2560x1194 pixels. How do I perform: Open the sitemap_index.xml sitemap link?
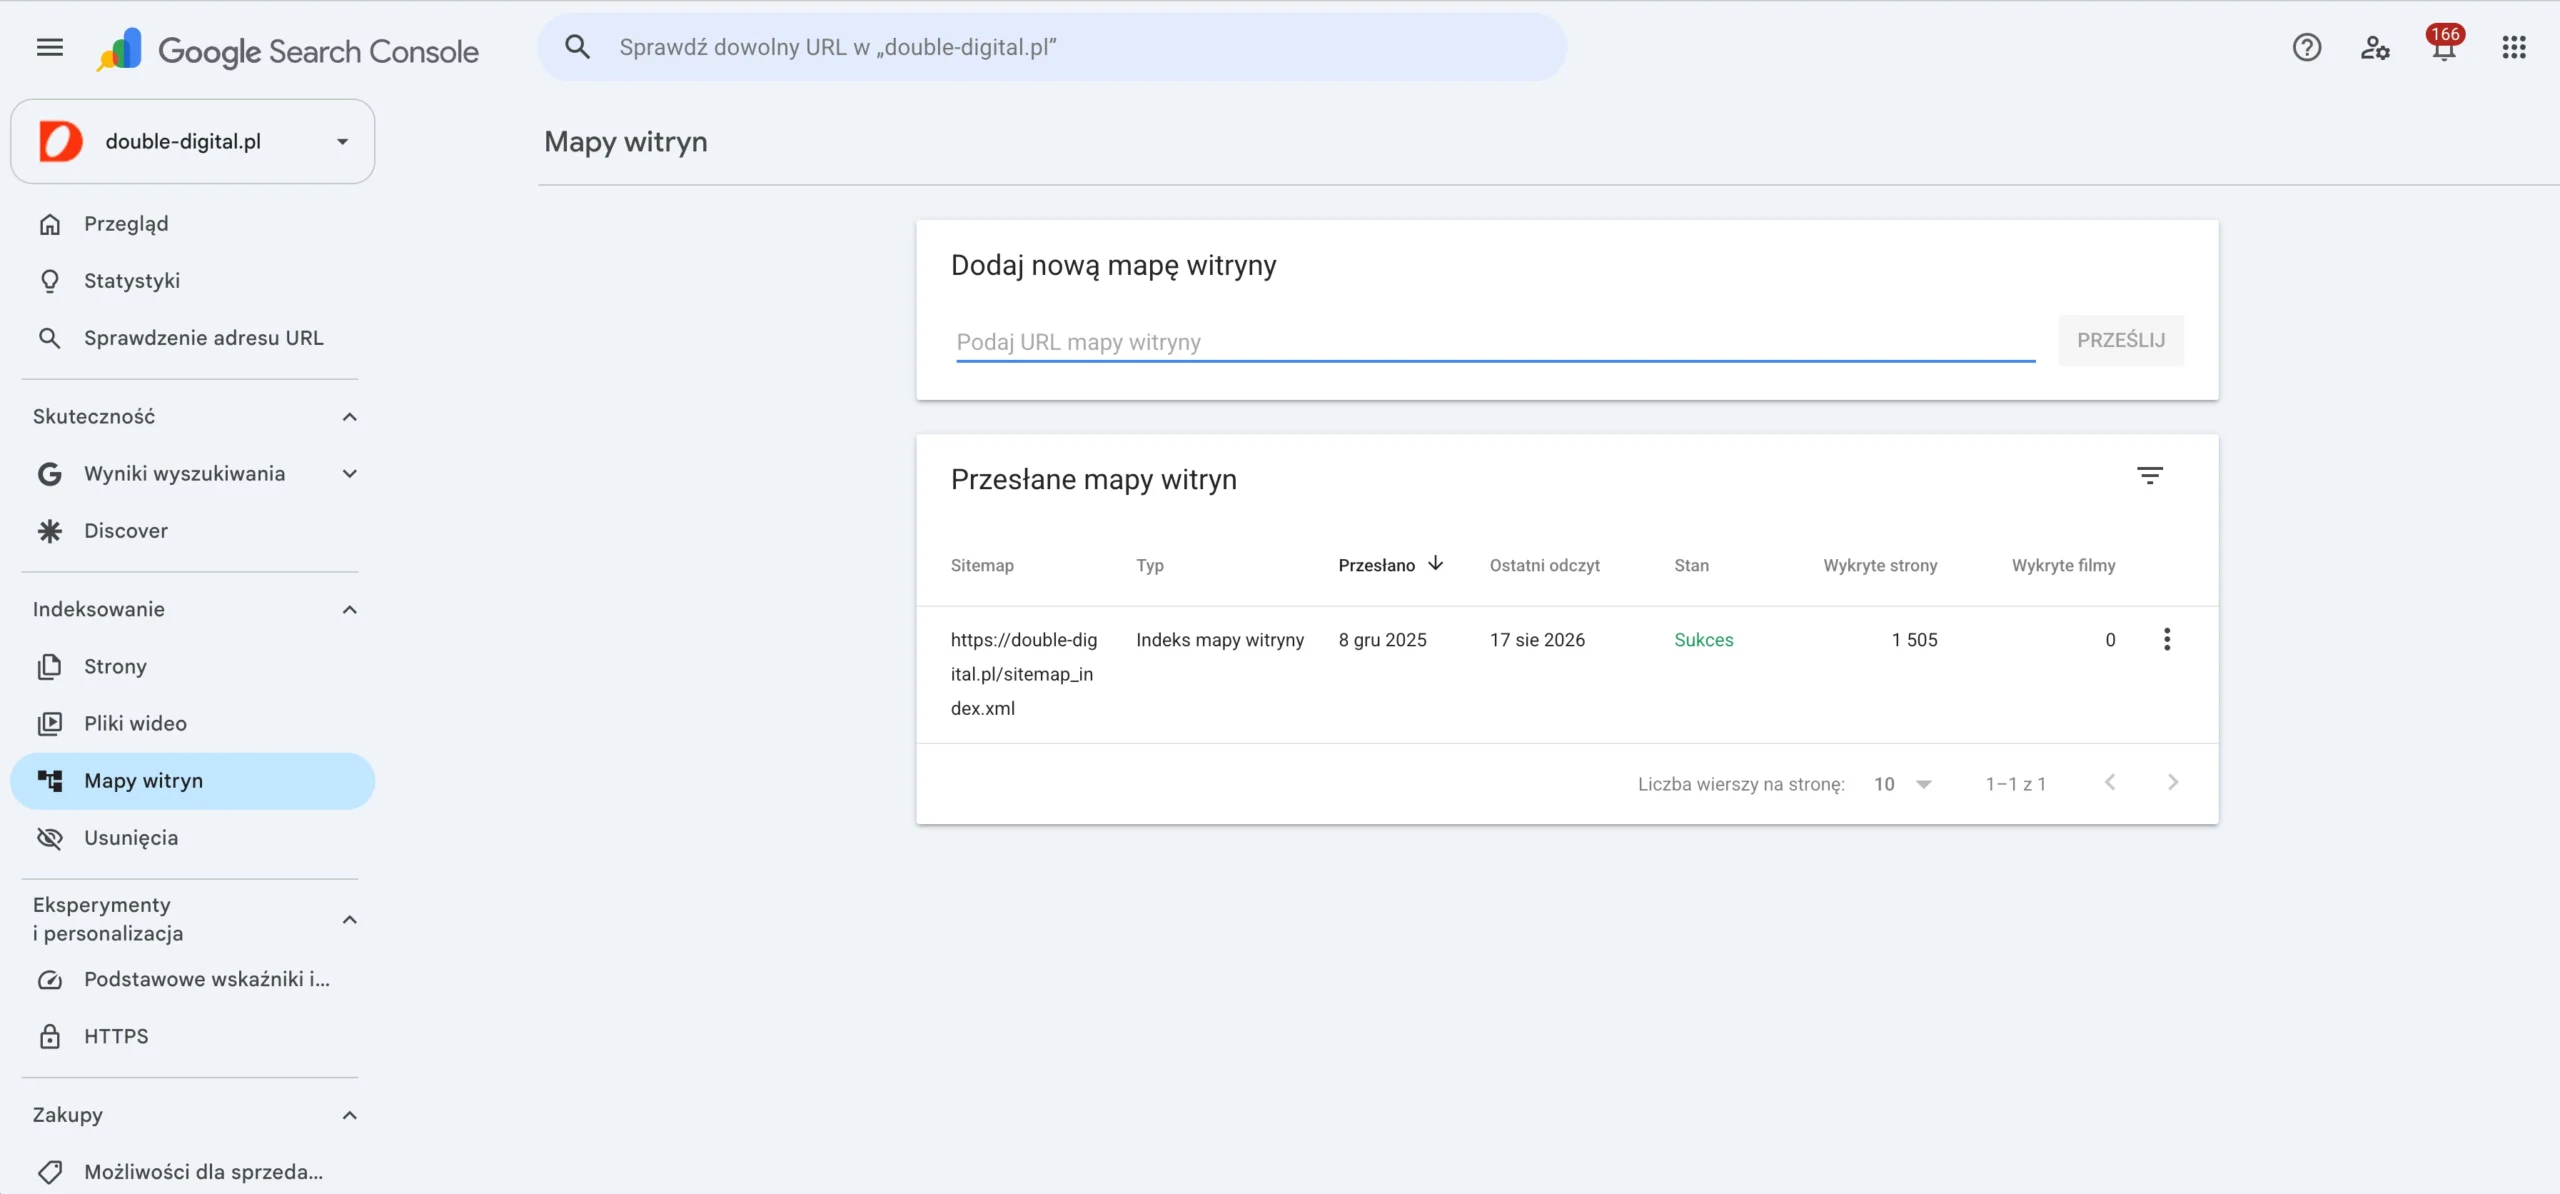coord(1023,674)
